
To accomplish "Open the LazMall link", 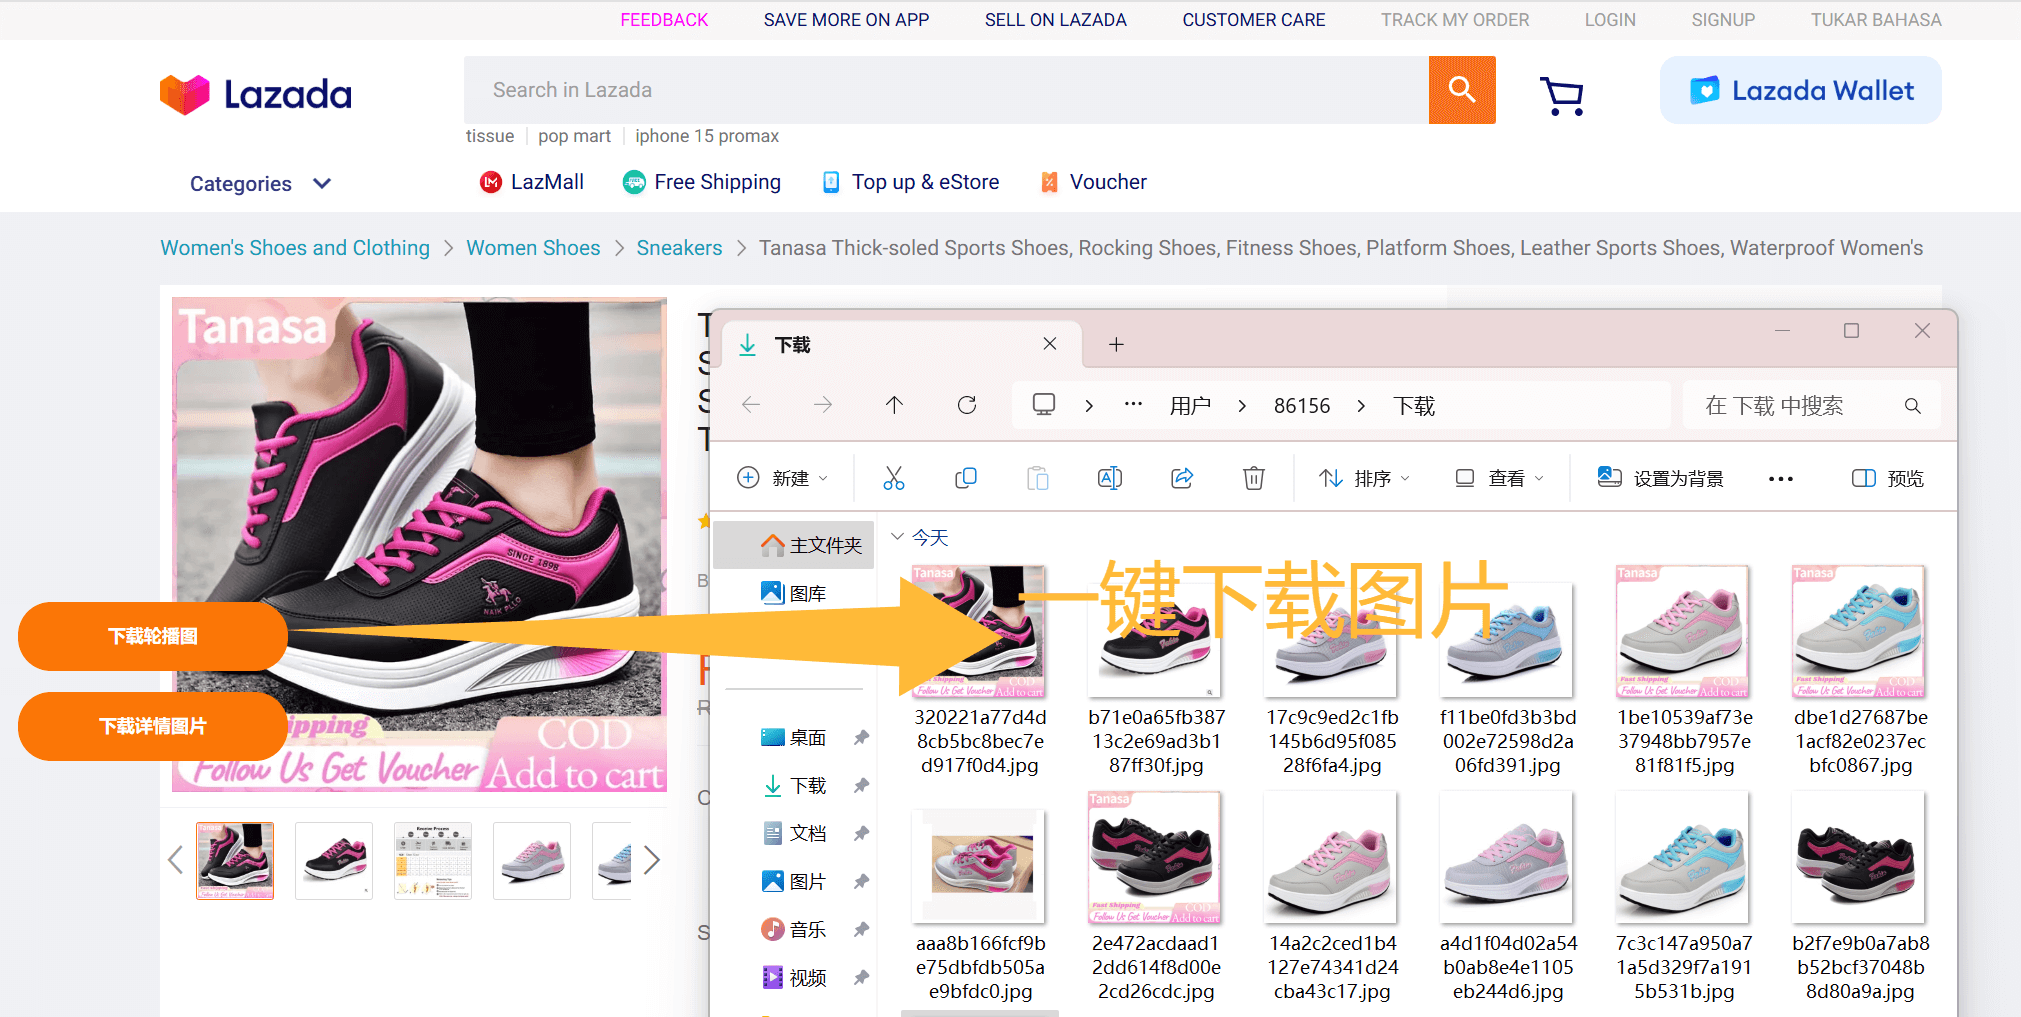I will (532, 182).
